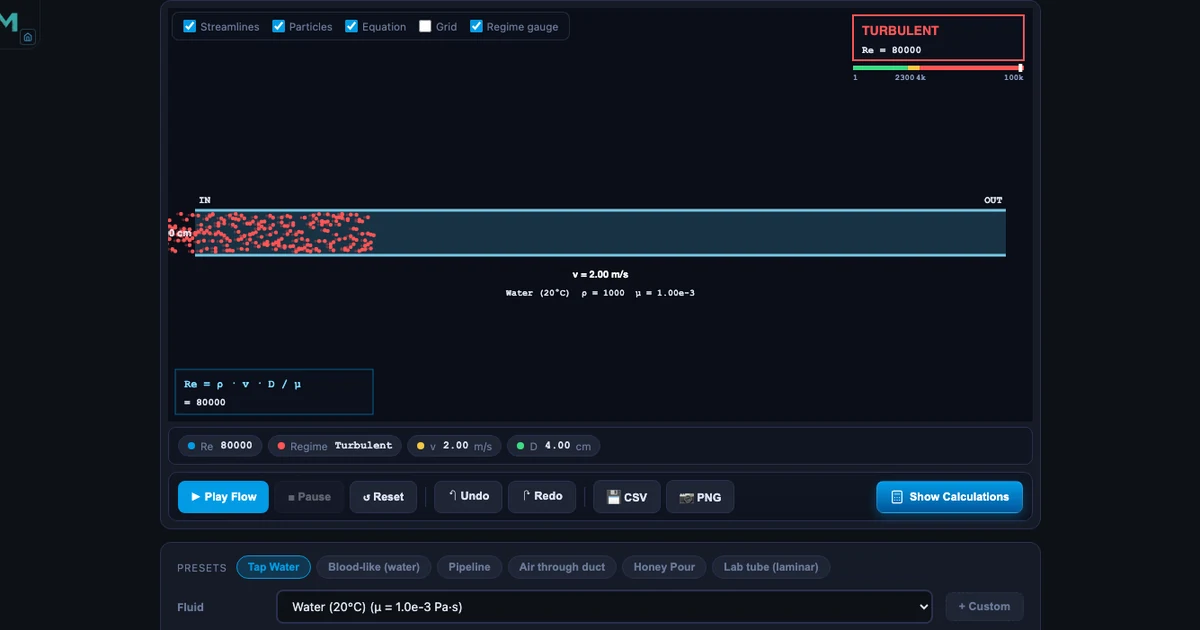Image resolution: width=1200 pixels, height=630 pixels.
Task: Click the TURBULENT regime indicator box
Action: (938, 38)
